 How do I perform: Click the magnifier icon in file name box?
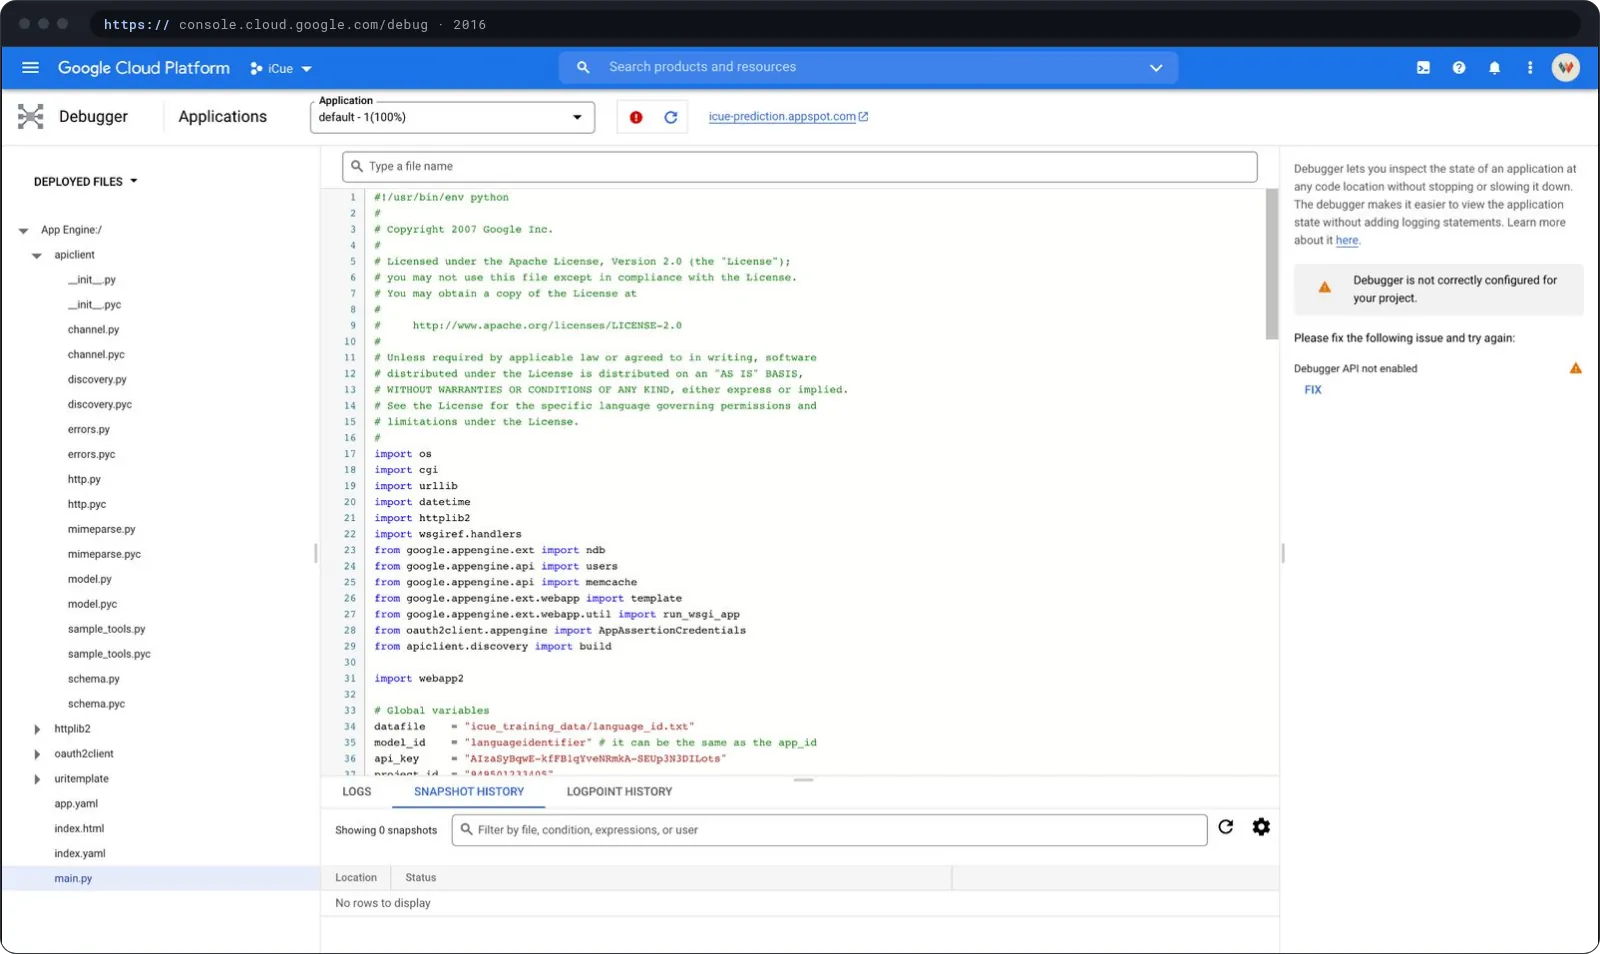[x=357, y=167]
